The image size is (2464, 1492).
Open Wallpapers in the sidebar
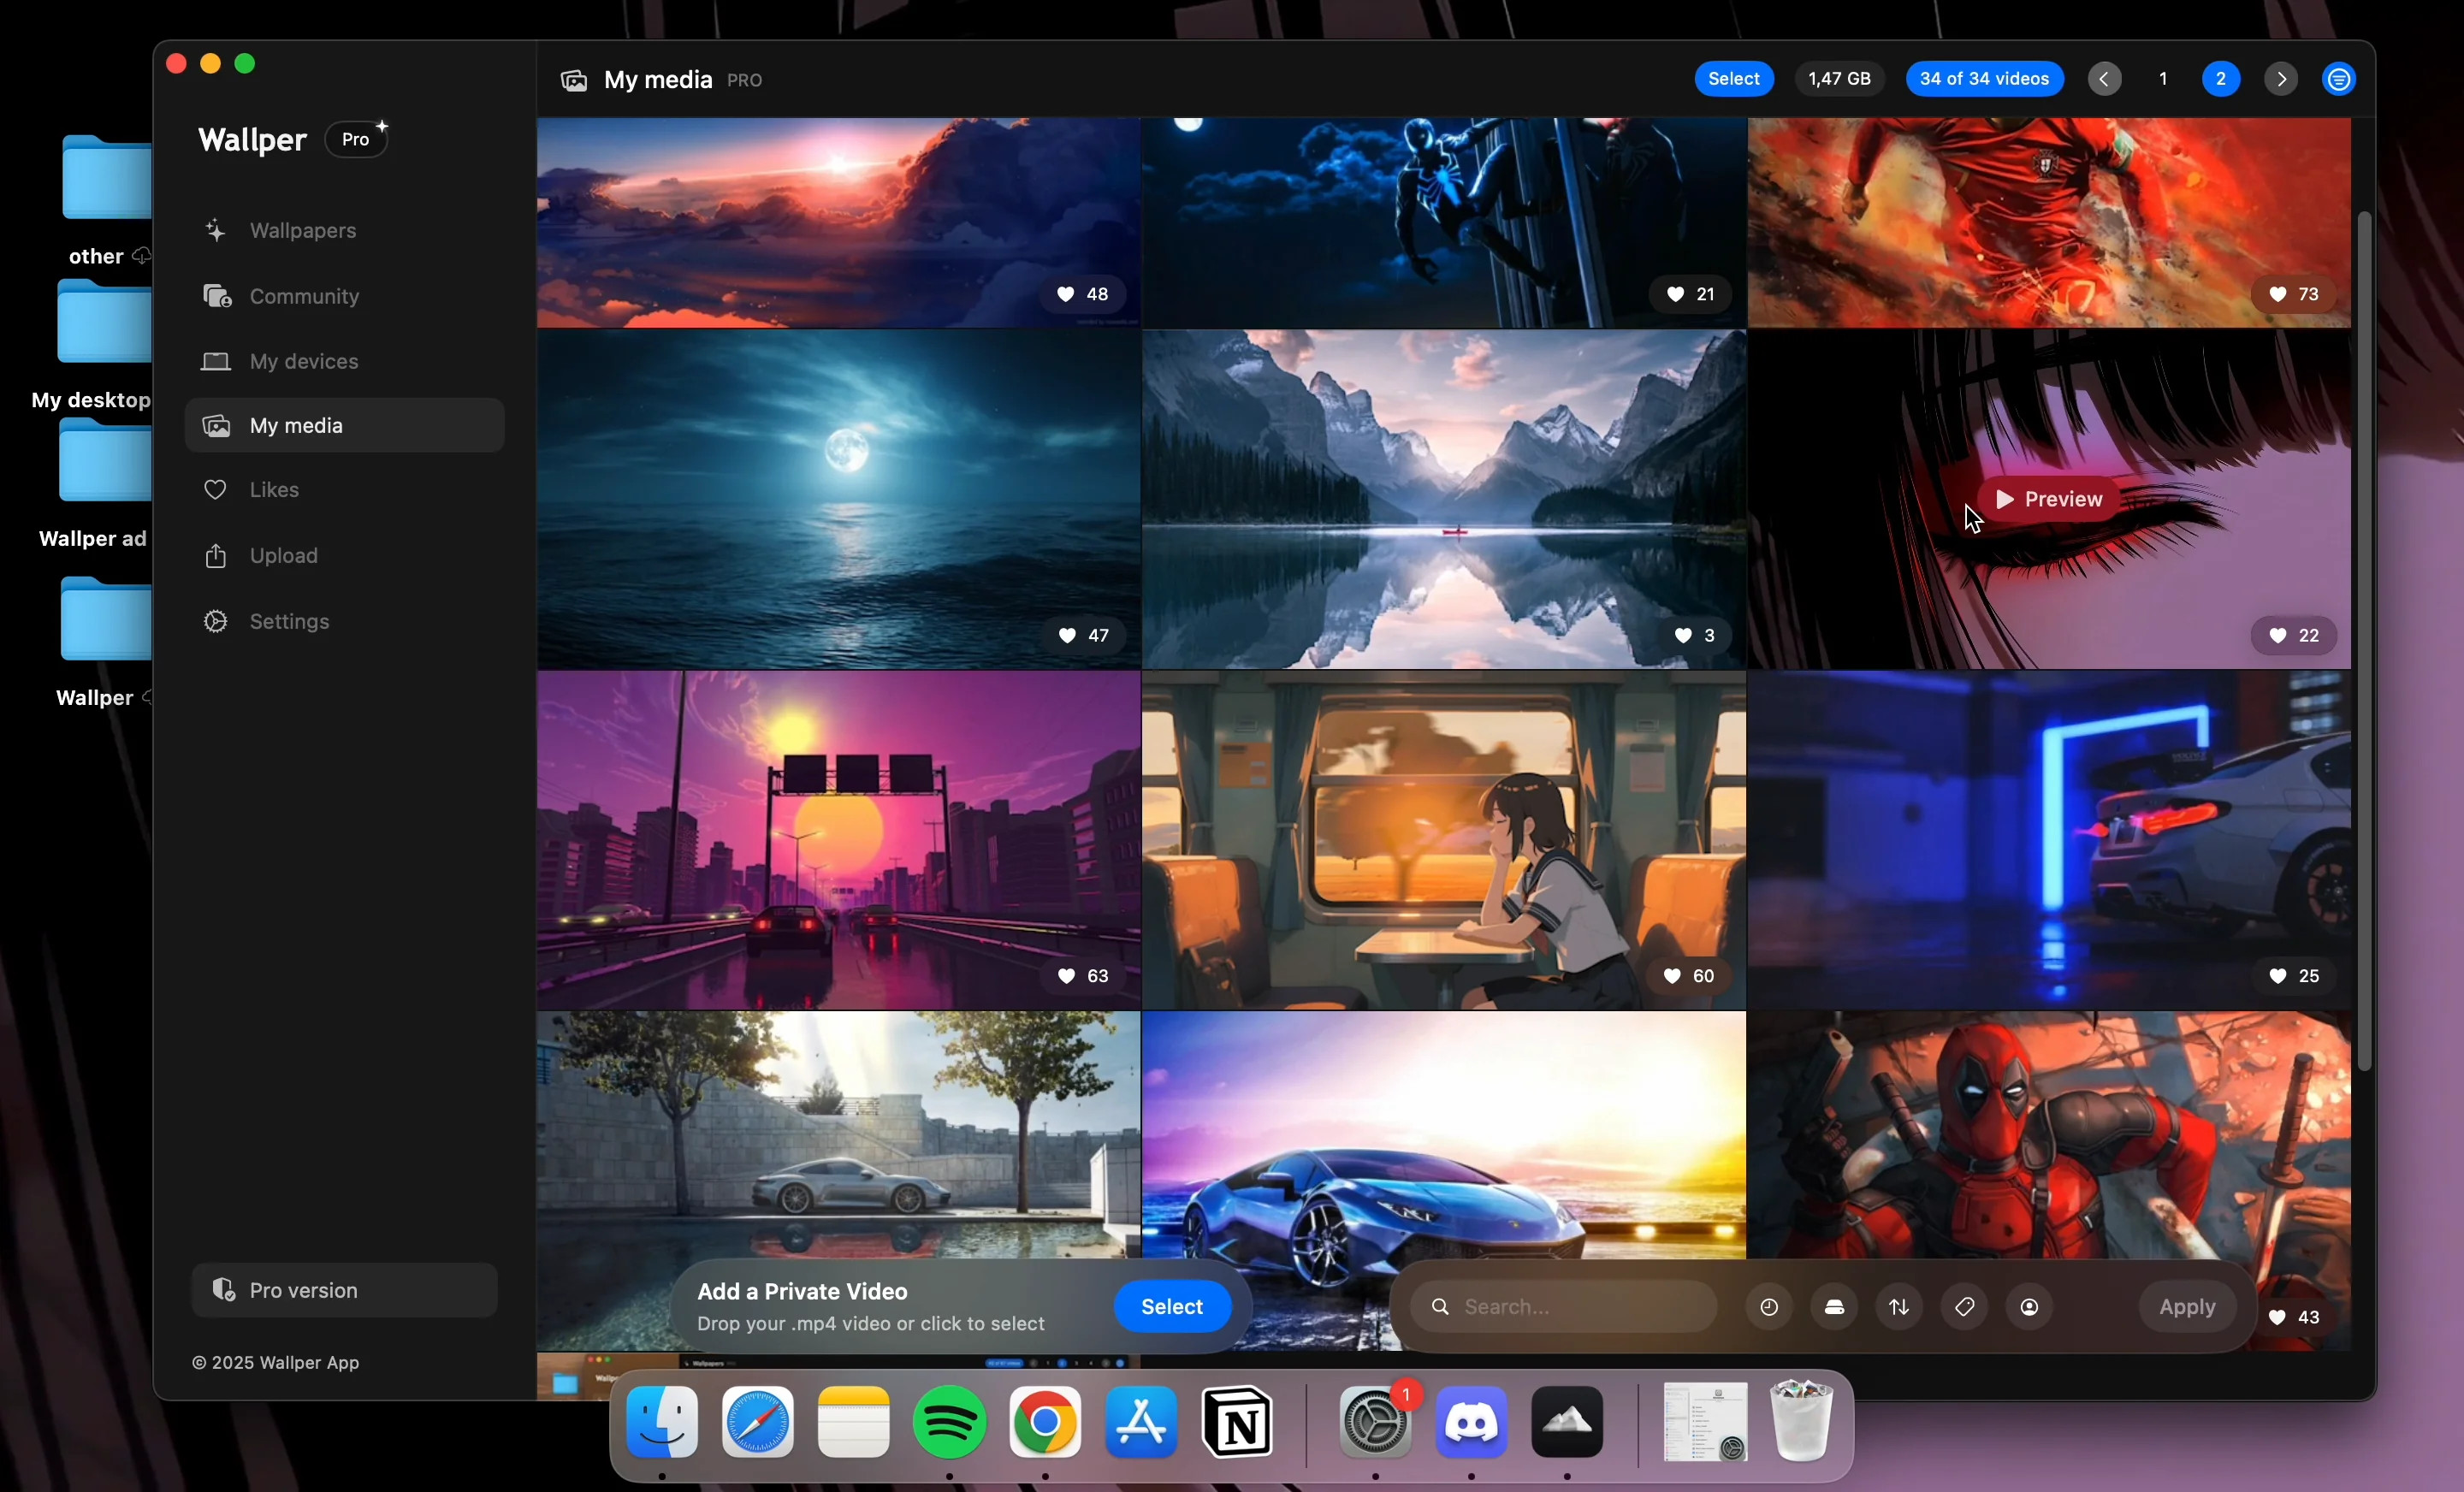pyautogui.click(x=345, y=231)
